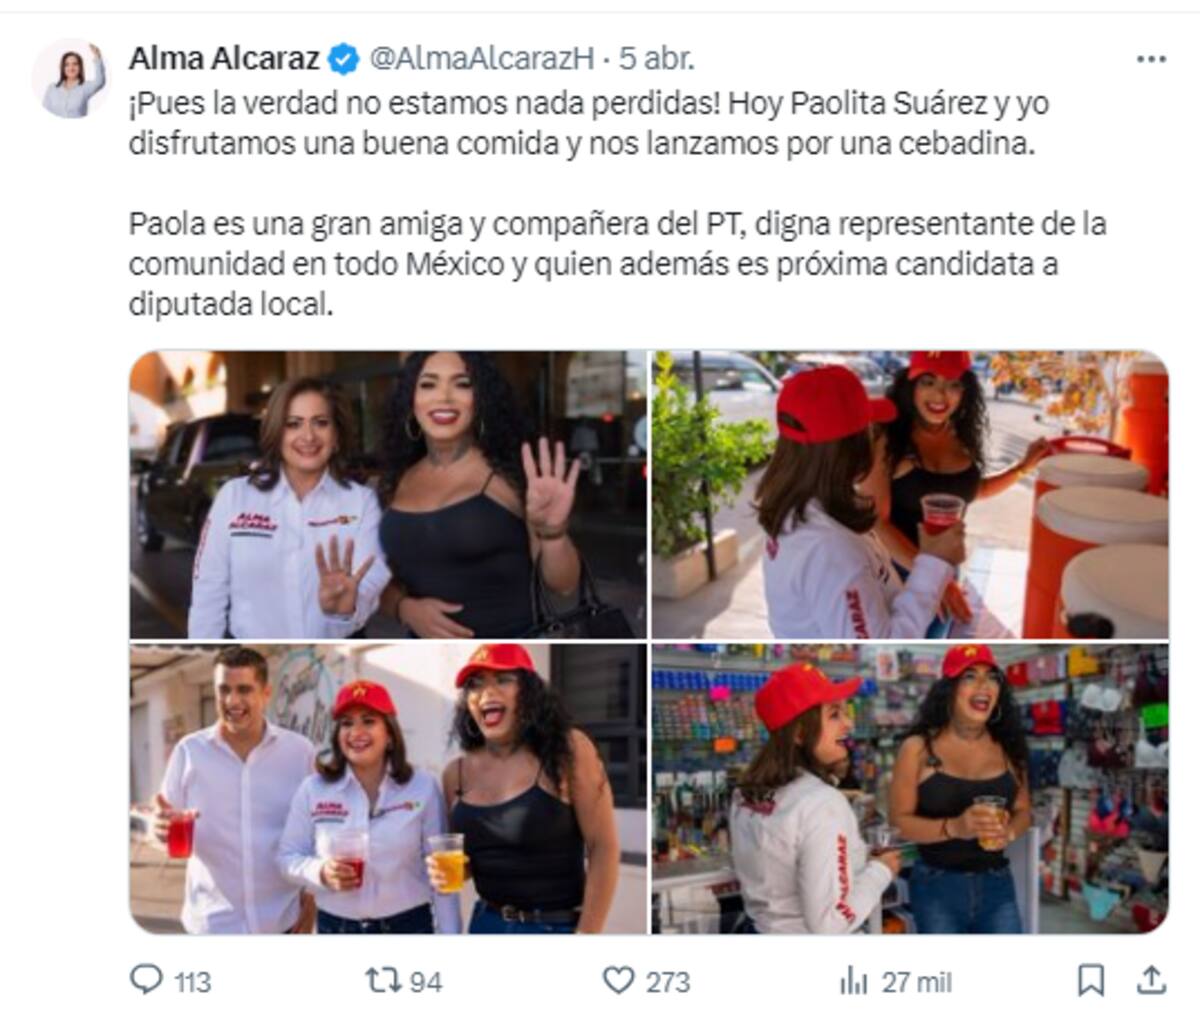Open top-right photo with orange drink coolers
Image resolution: width=1200 pixels, height=1019 pixels.
pyautogui.click(x=910, y=494)
